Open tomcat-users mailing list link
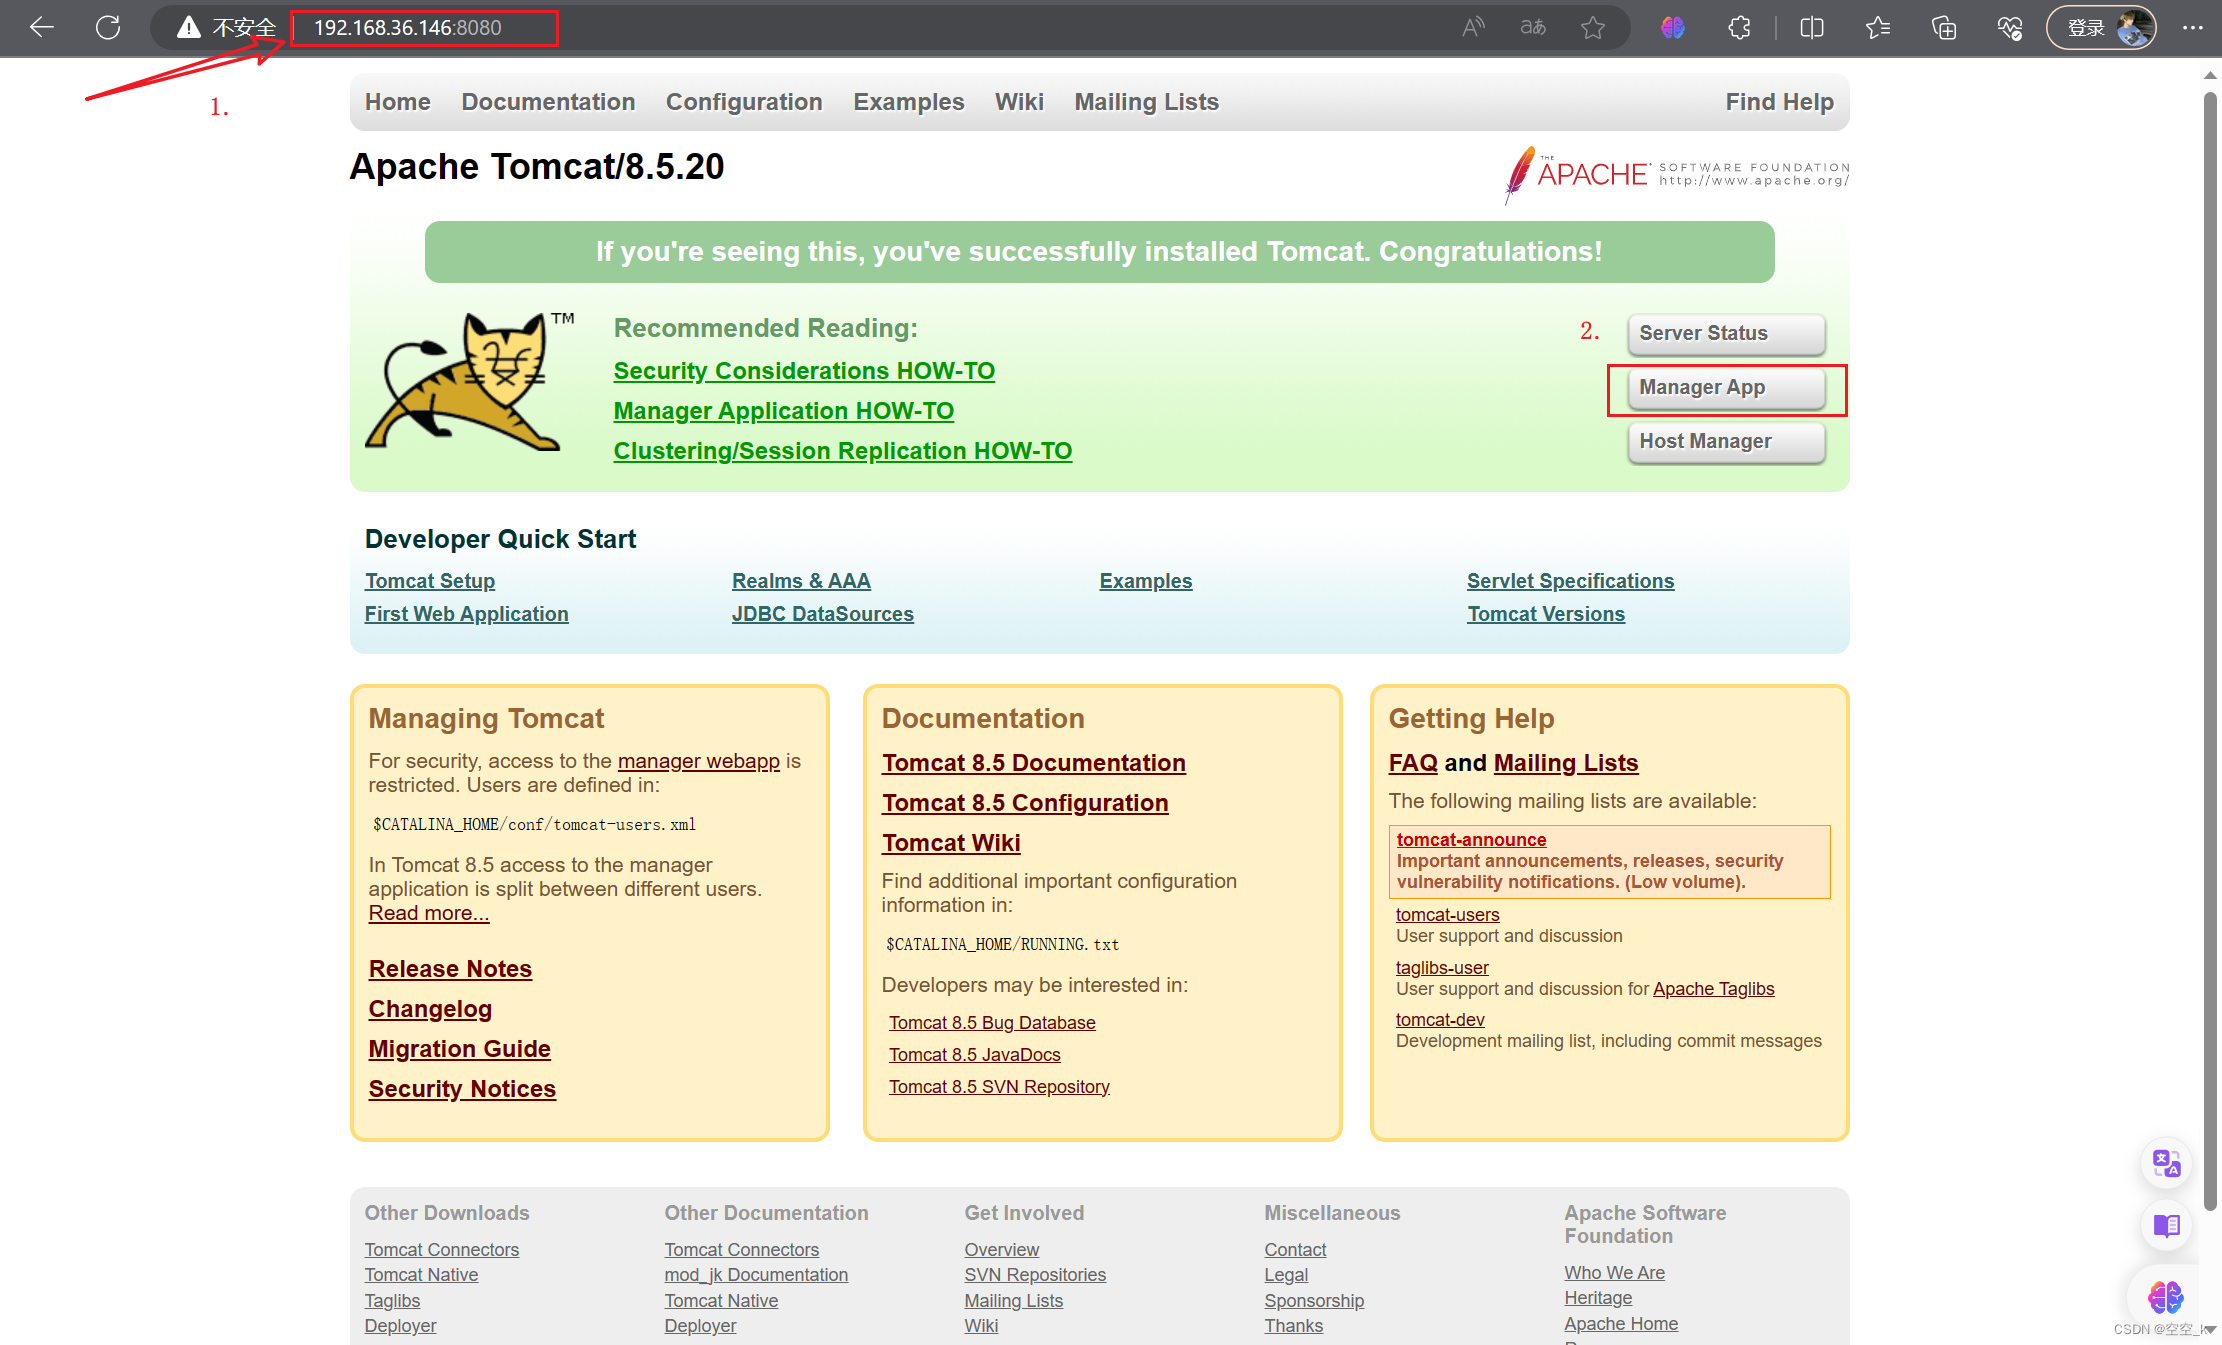 [x=1447, y=915]
